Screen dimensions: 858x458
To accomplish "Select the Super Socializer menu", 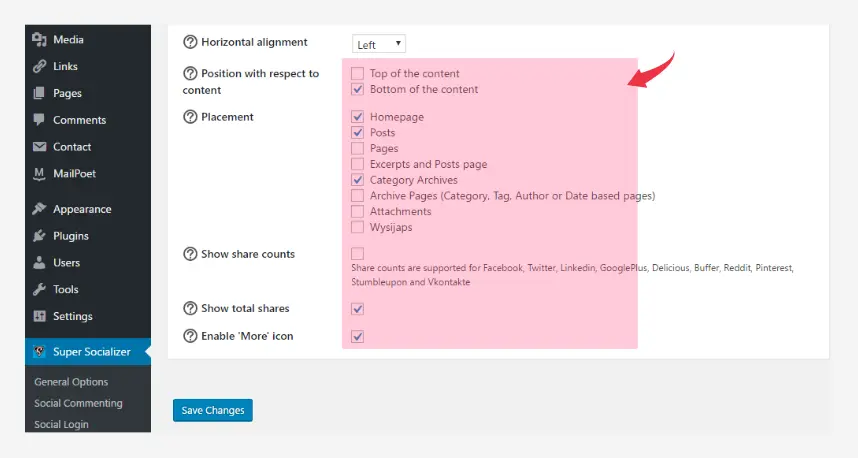I will pos(93,351).
